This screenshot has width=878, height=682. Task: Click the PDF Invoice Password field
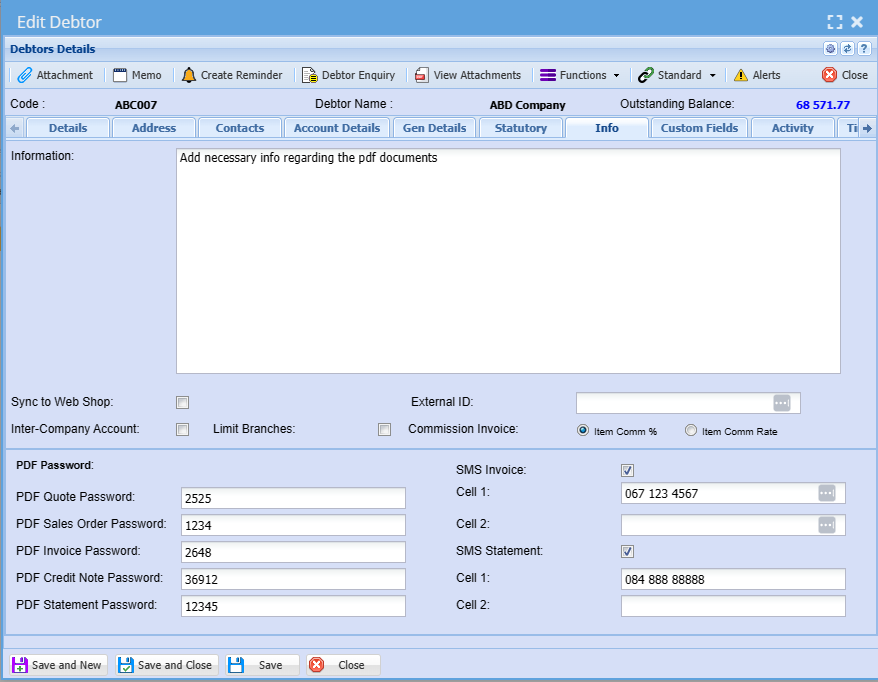293,552
